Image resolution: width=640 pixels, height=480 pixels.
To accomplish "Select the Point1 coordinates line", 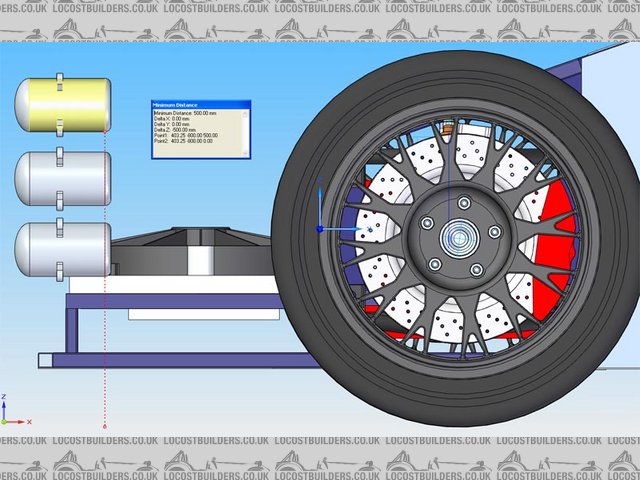I will click(191, 136).
